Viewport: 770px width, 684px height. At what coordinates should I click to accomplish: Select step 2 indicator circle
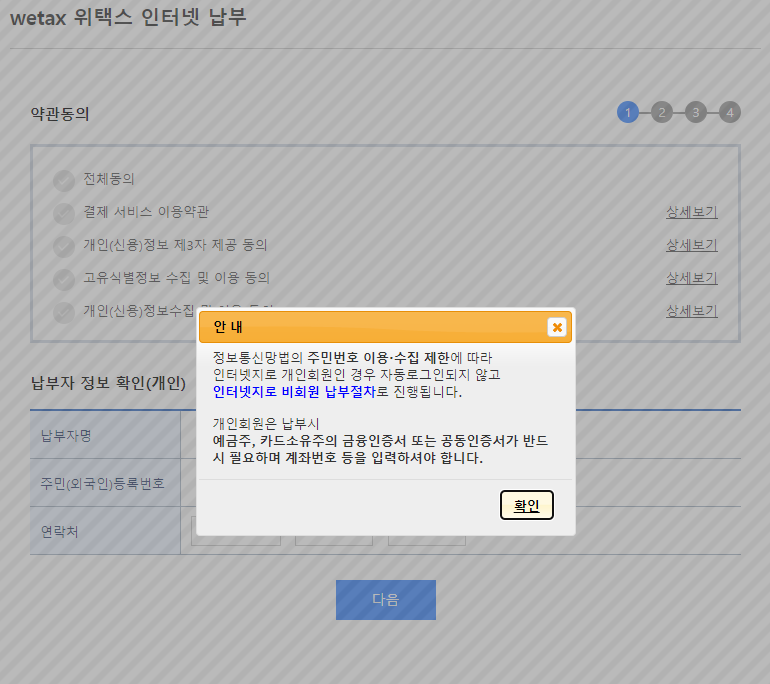click(661, 112)
